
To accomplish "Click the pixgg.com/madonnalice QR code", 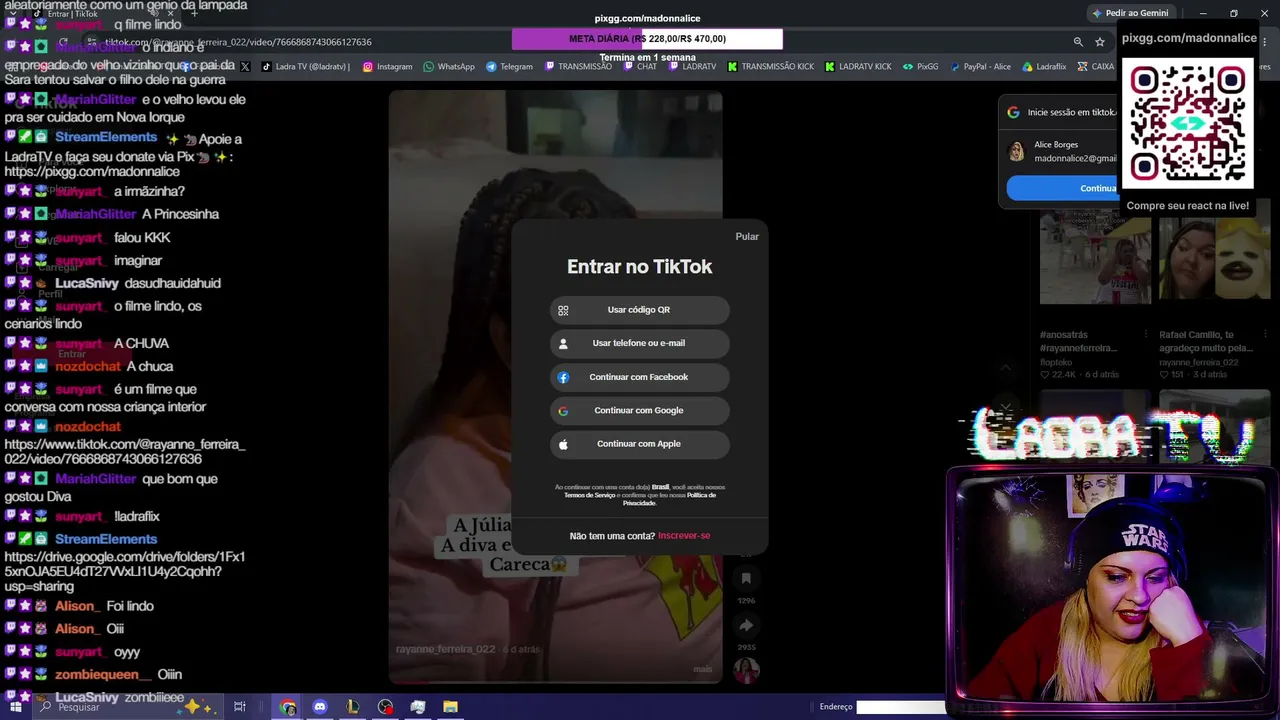I will tap(1188, 124).
